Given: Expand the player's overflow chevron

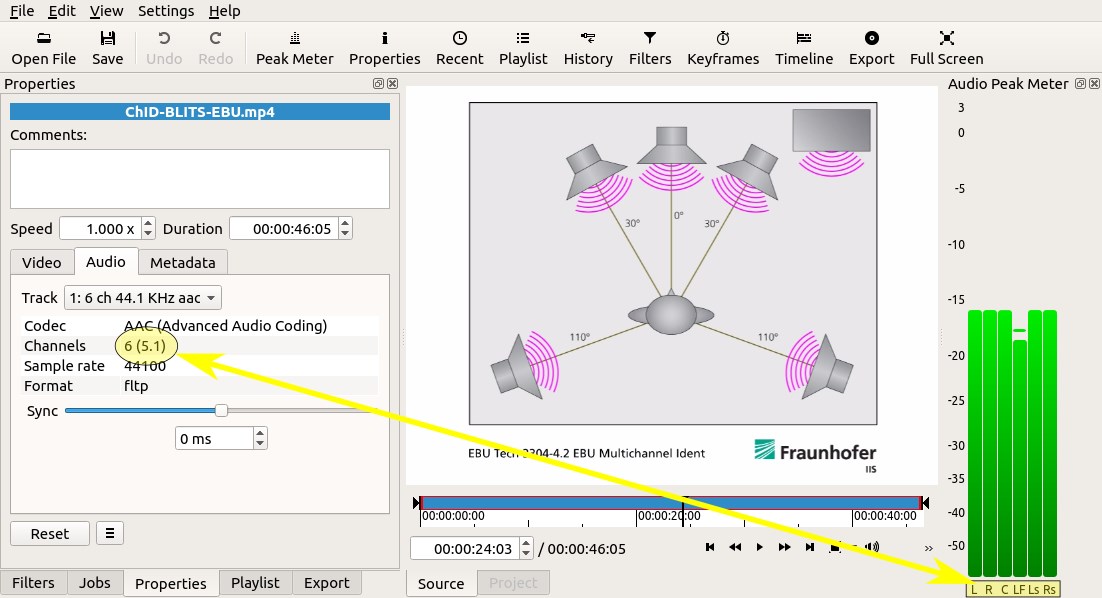Looking at the screenshot, I should click(x=928, y=548).
